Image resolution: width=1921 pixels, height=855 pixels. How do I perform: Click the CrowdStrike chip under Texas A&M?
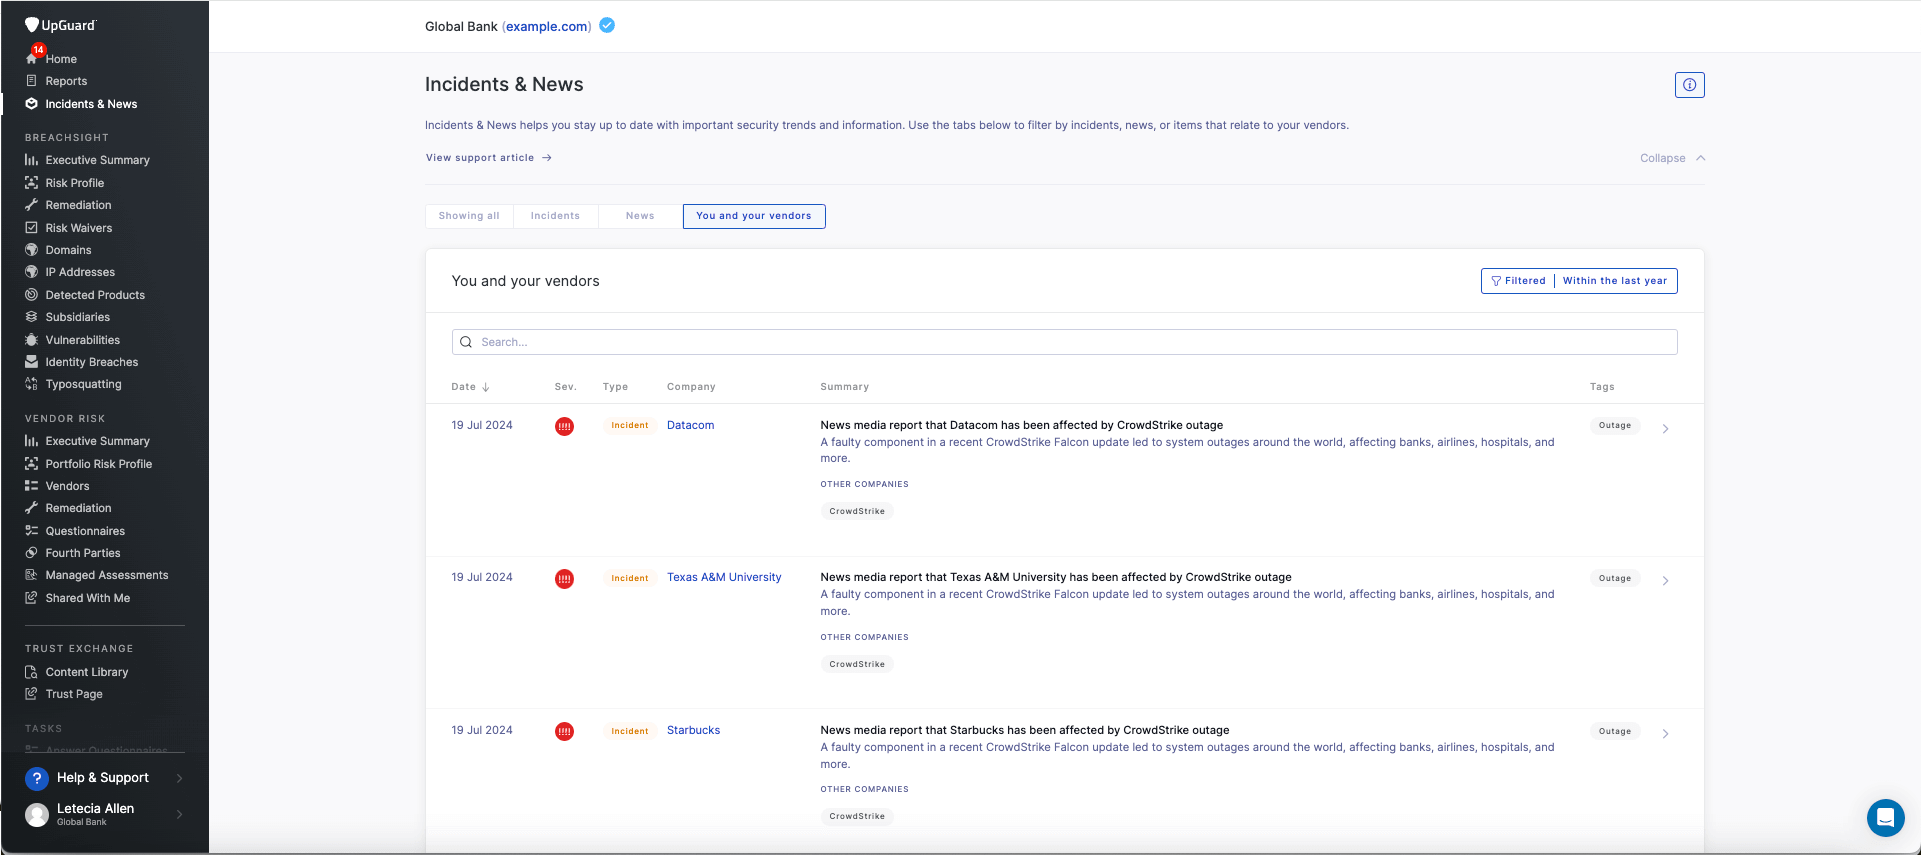click(857, 664)
